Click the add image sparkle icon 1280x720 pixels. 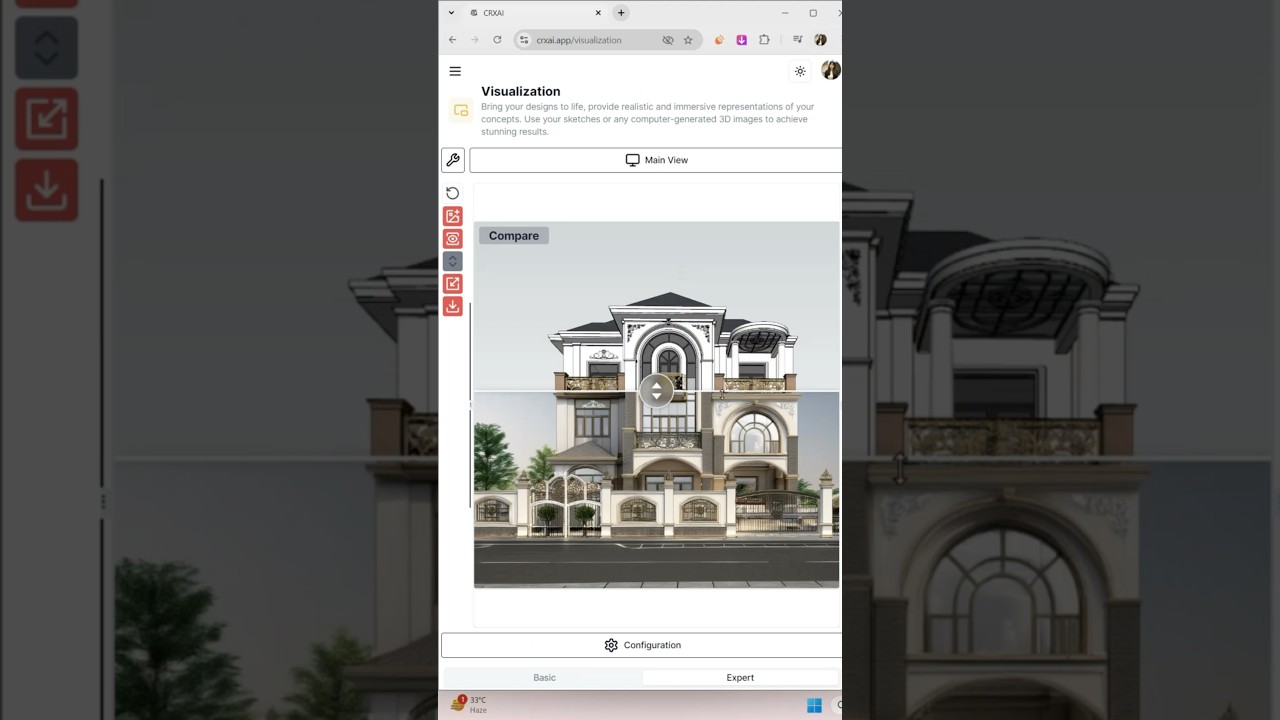453,216
